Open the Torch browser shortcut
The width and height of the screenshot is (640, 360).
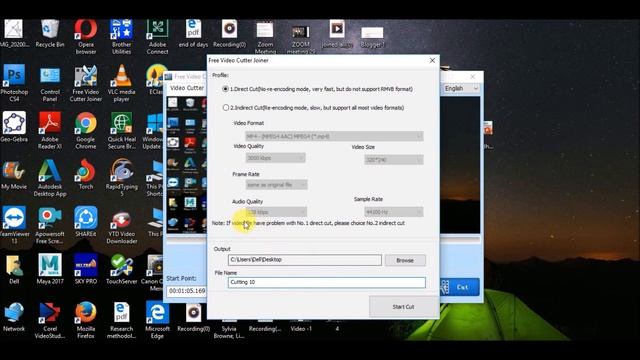(86, 175)
